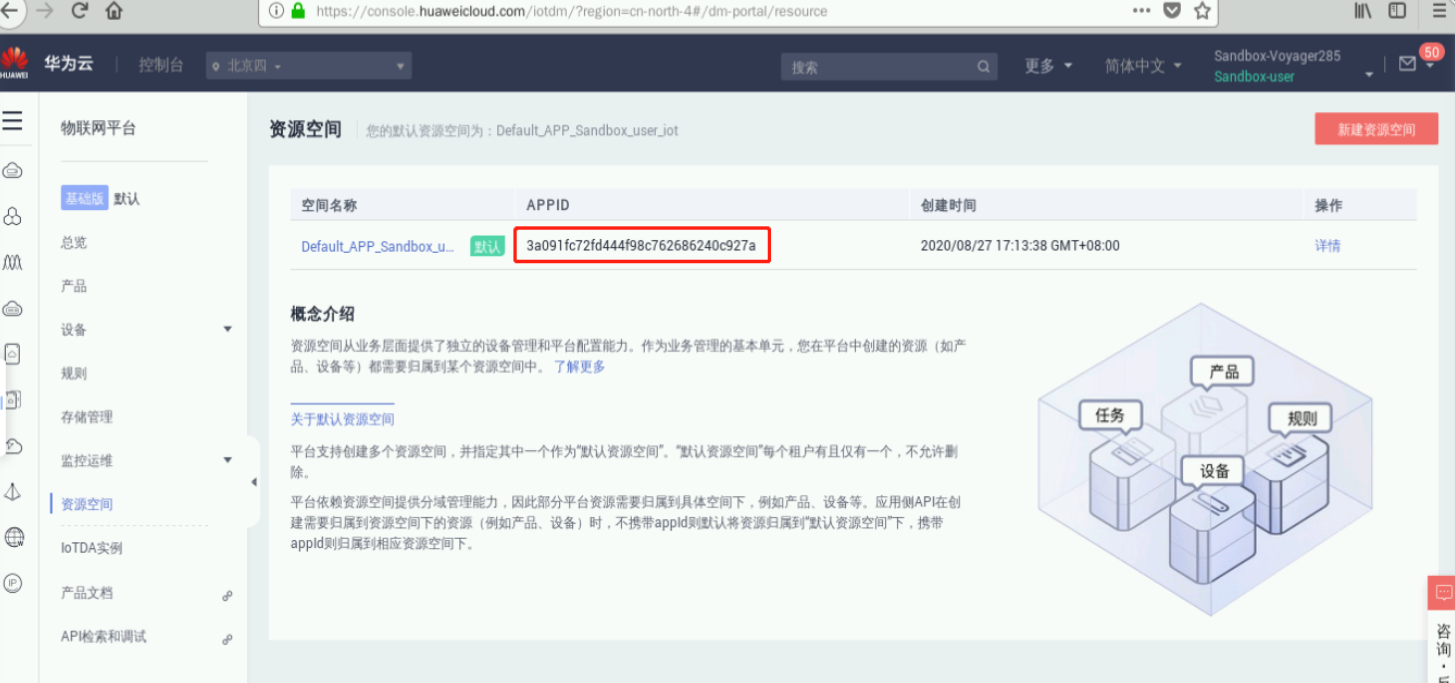Click the 华为云 brand text
1455x683 pixels.
point(69,64)
